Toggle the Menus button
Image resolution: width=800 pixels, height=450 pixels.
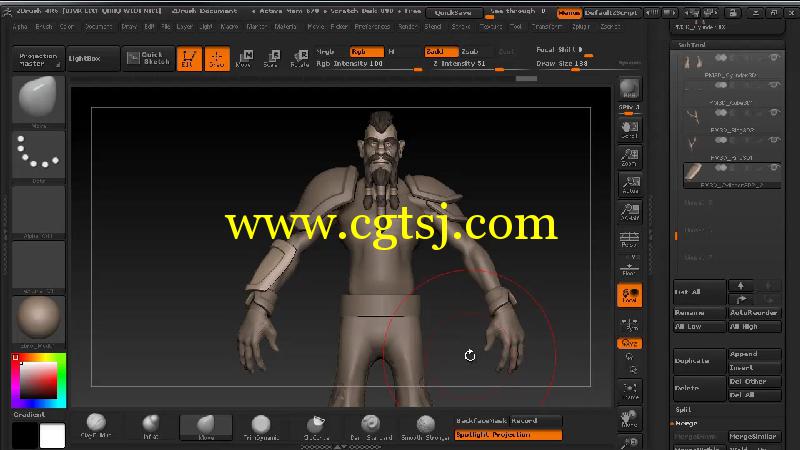[569, 13]
